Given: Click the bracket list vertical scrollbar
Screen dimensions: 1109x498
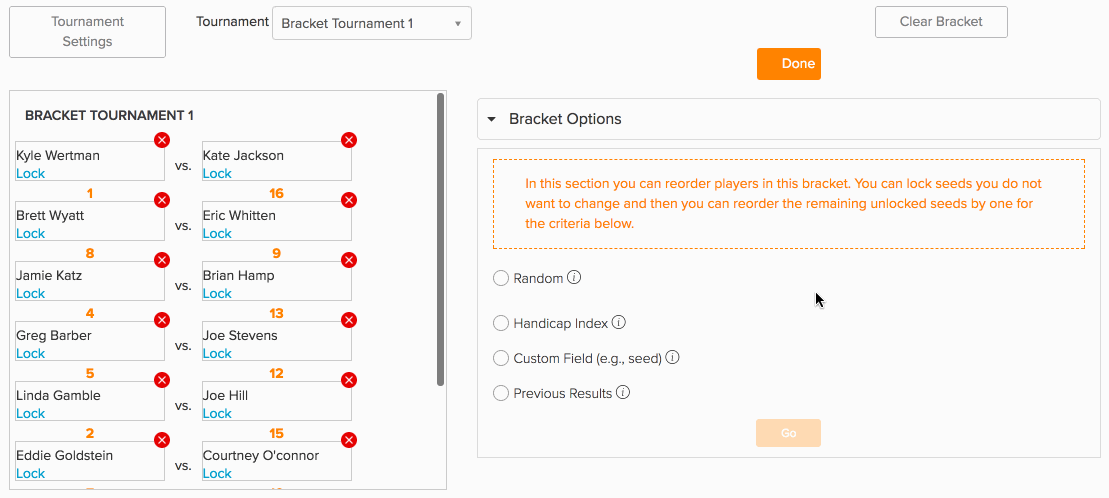Looking at the screenshot, I should coord(441,239).
